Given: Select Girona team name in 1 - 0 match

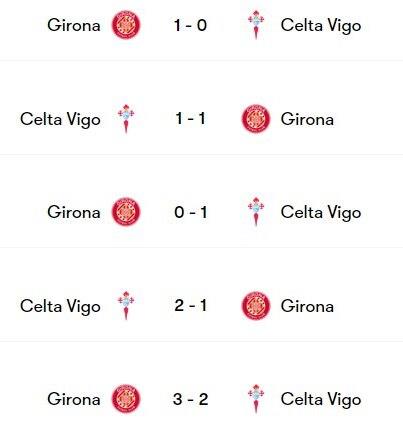Looking at the screenshot, I should [x=74, y=25].
